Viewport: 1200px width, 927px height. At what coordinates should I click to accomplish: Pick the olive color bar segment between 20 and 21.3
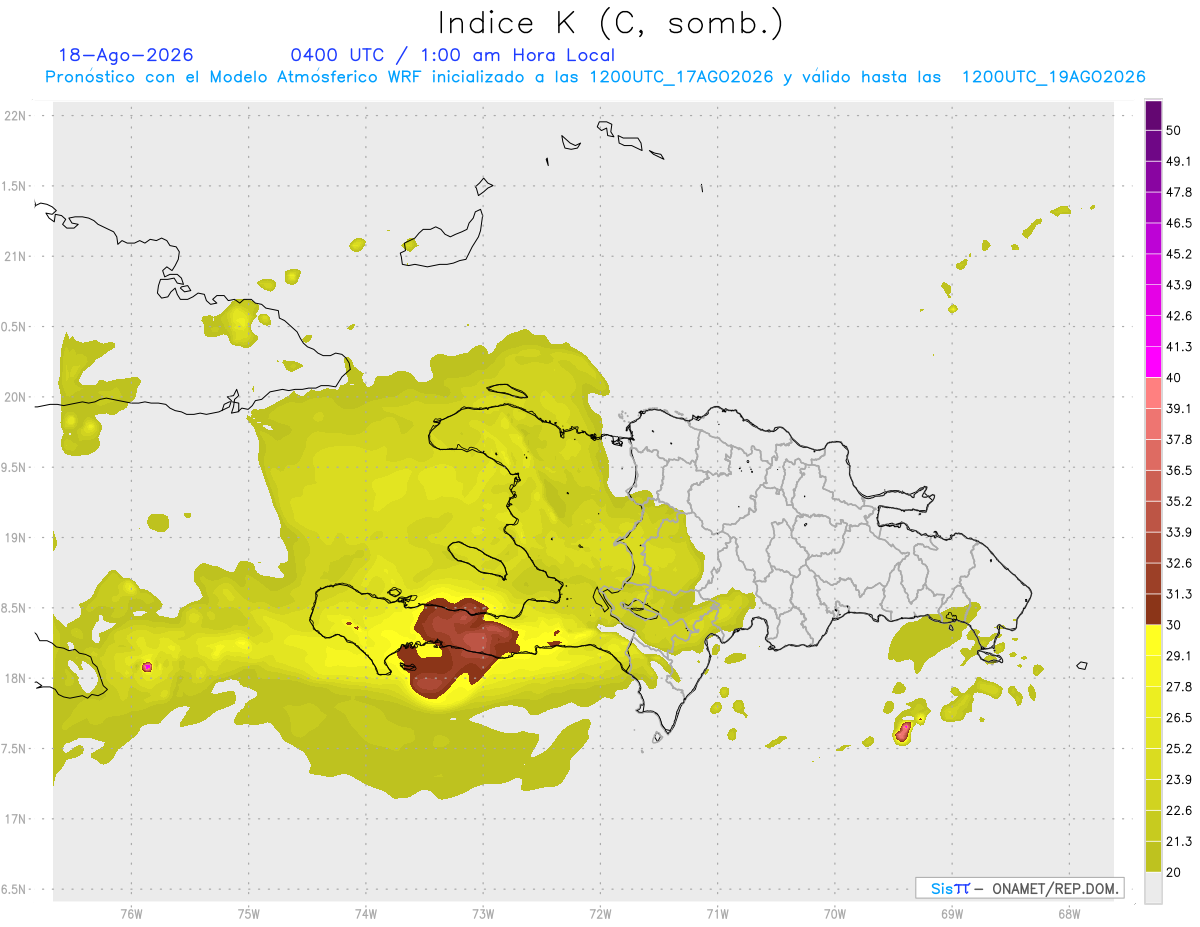click(x=1153, y=856)
